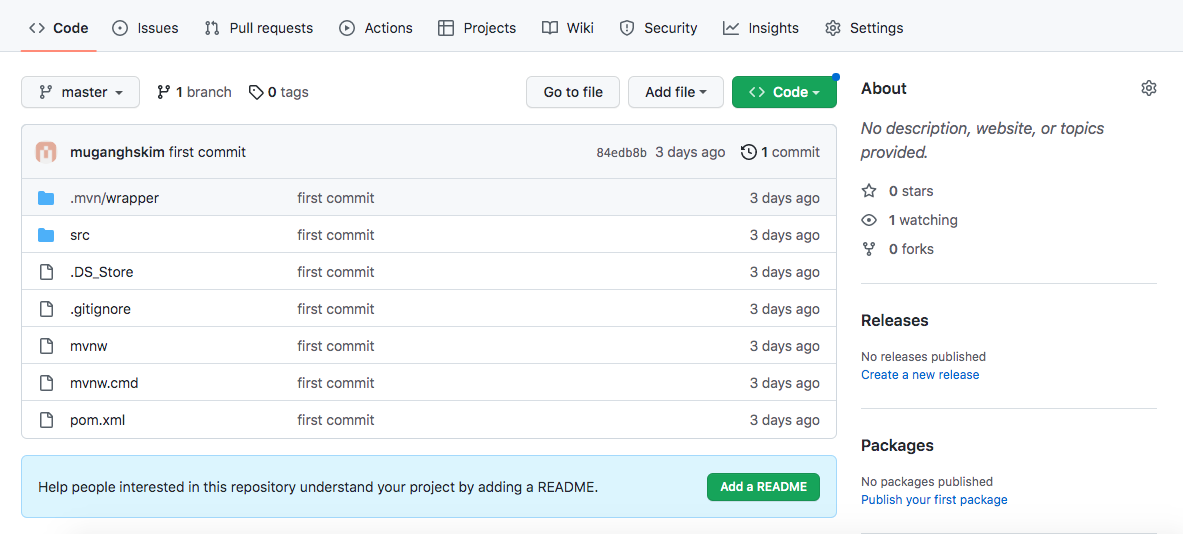
Task: Click the Insights graph icon
Action: click(730, 28)
